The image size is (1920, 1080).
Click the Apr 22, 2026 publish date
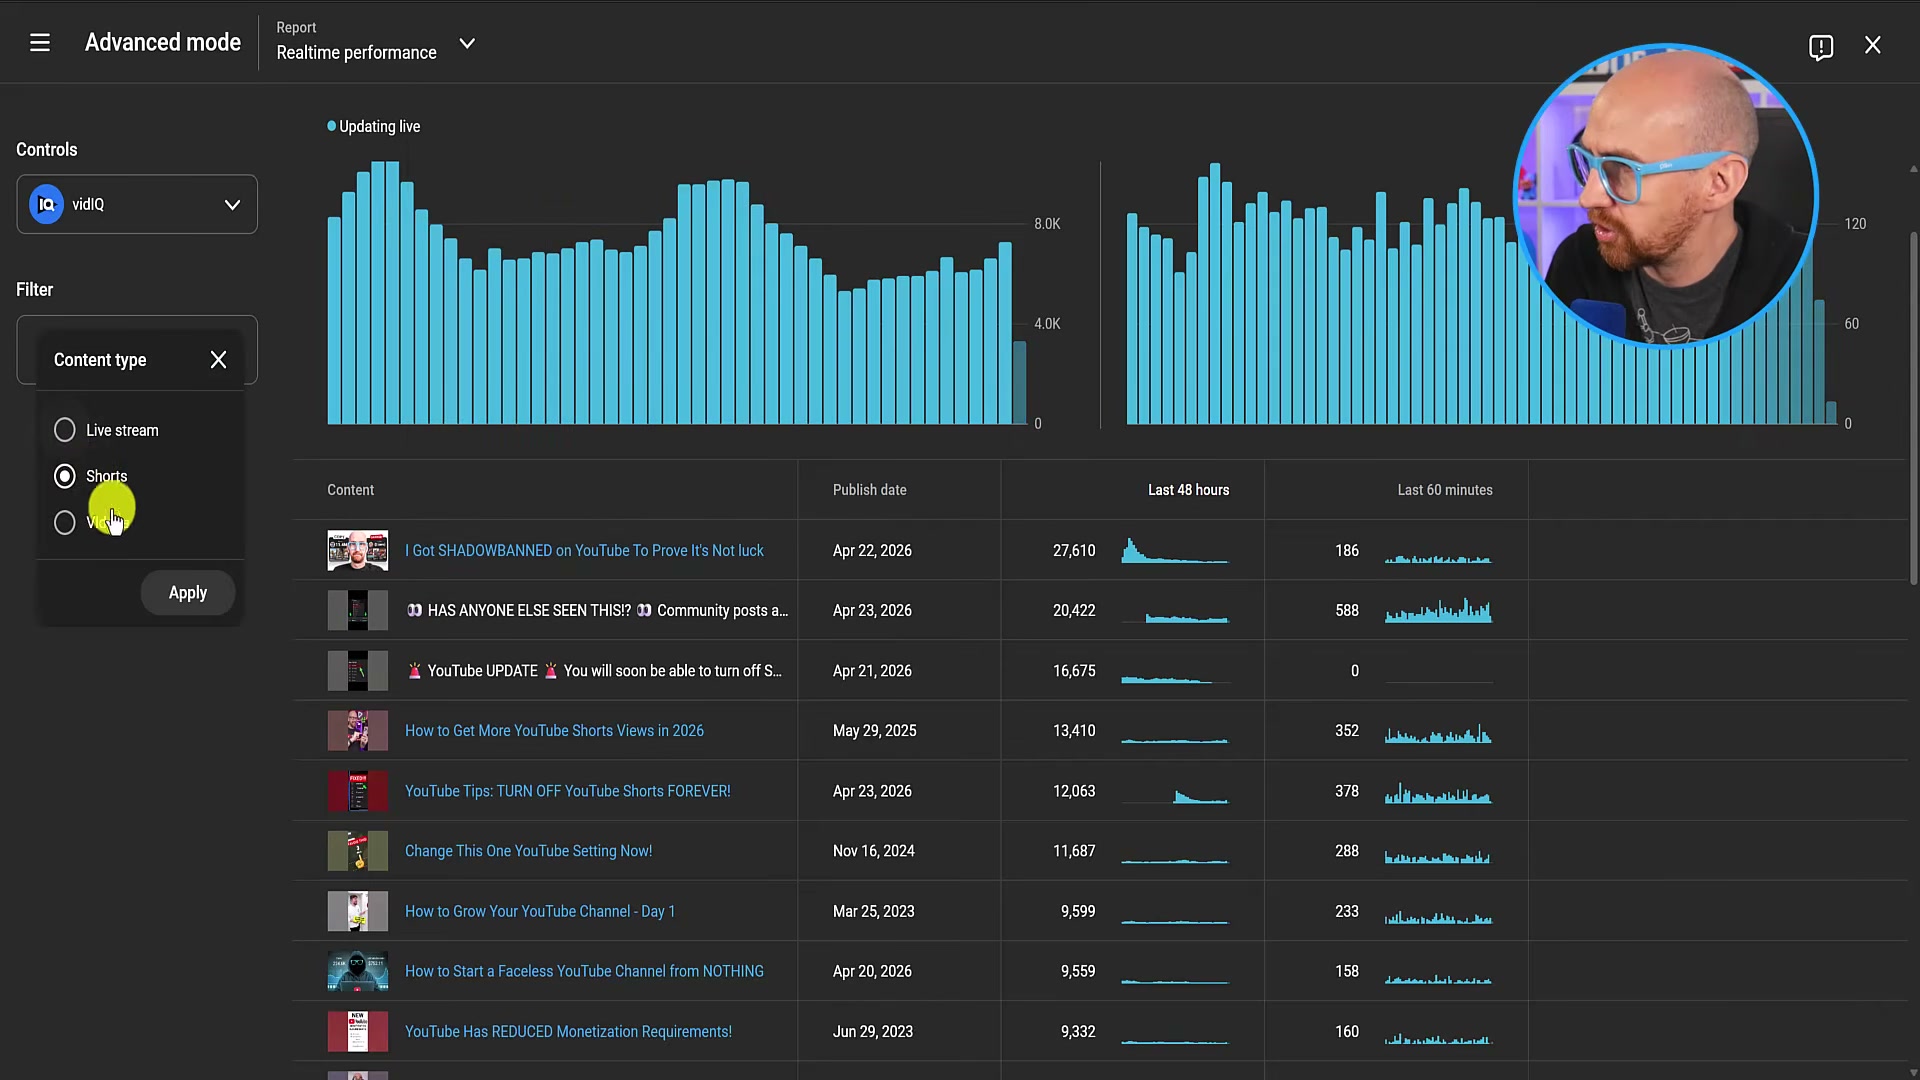click(872, 550)
